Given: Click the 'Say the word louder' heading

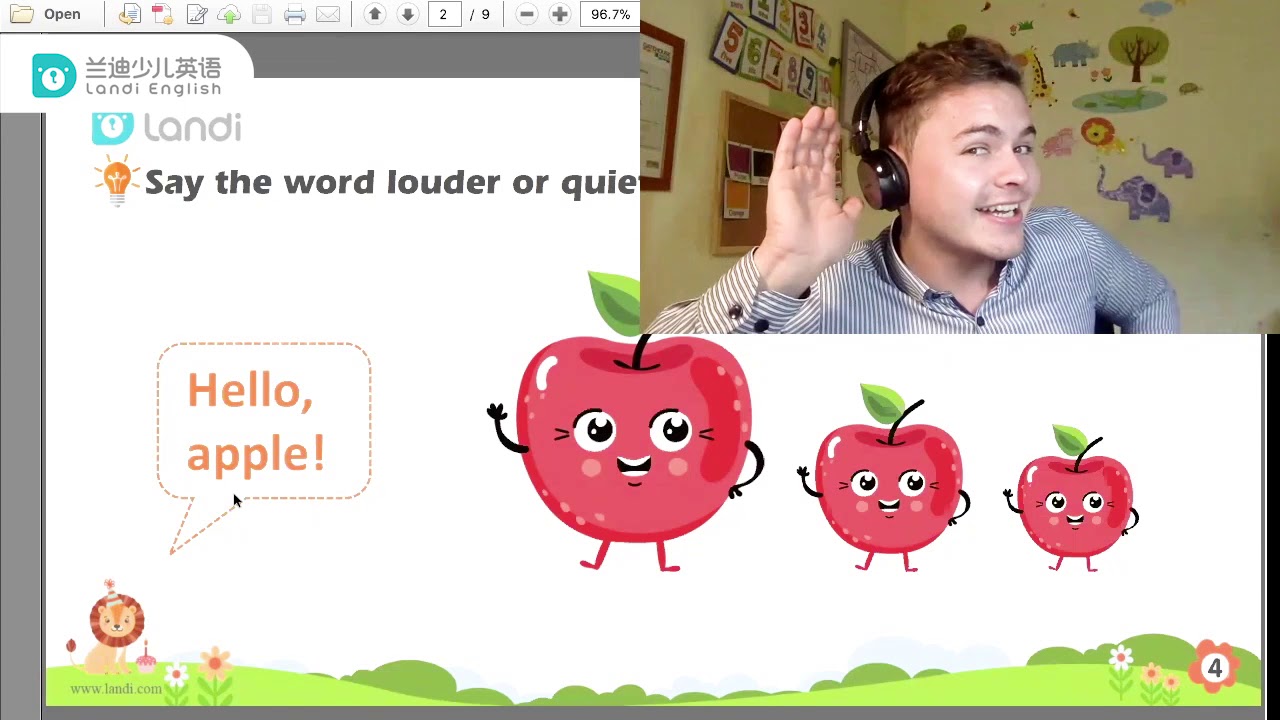Looking at the screenshot, I should pos(392,182).
